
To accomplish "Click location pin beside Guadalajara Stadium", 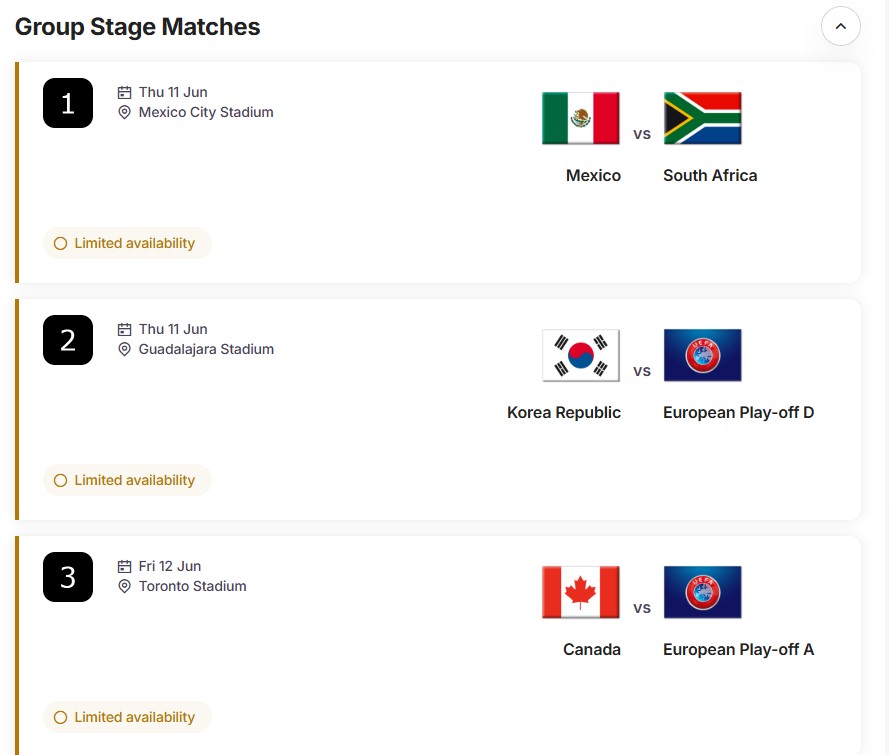I will [x=125, y=350].
